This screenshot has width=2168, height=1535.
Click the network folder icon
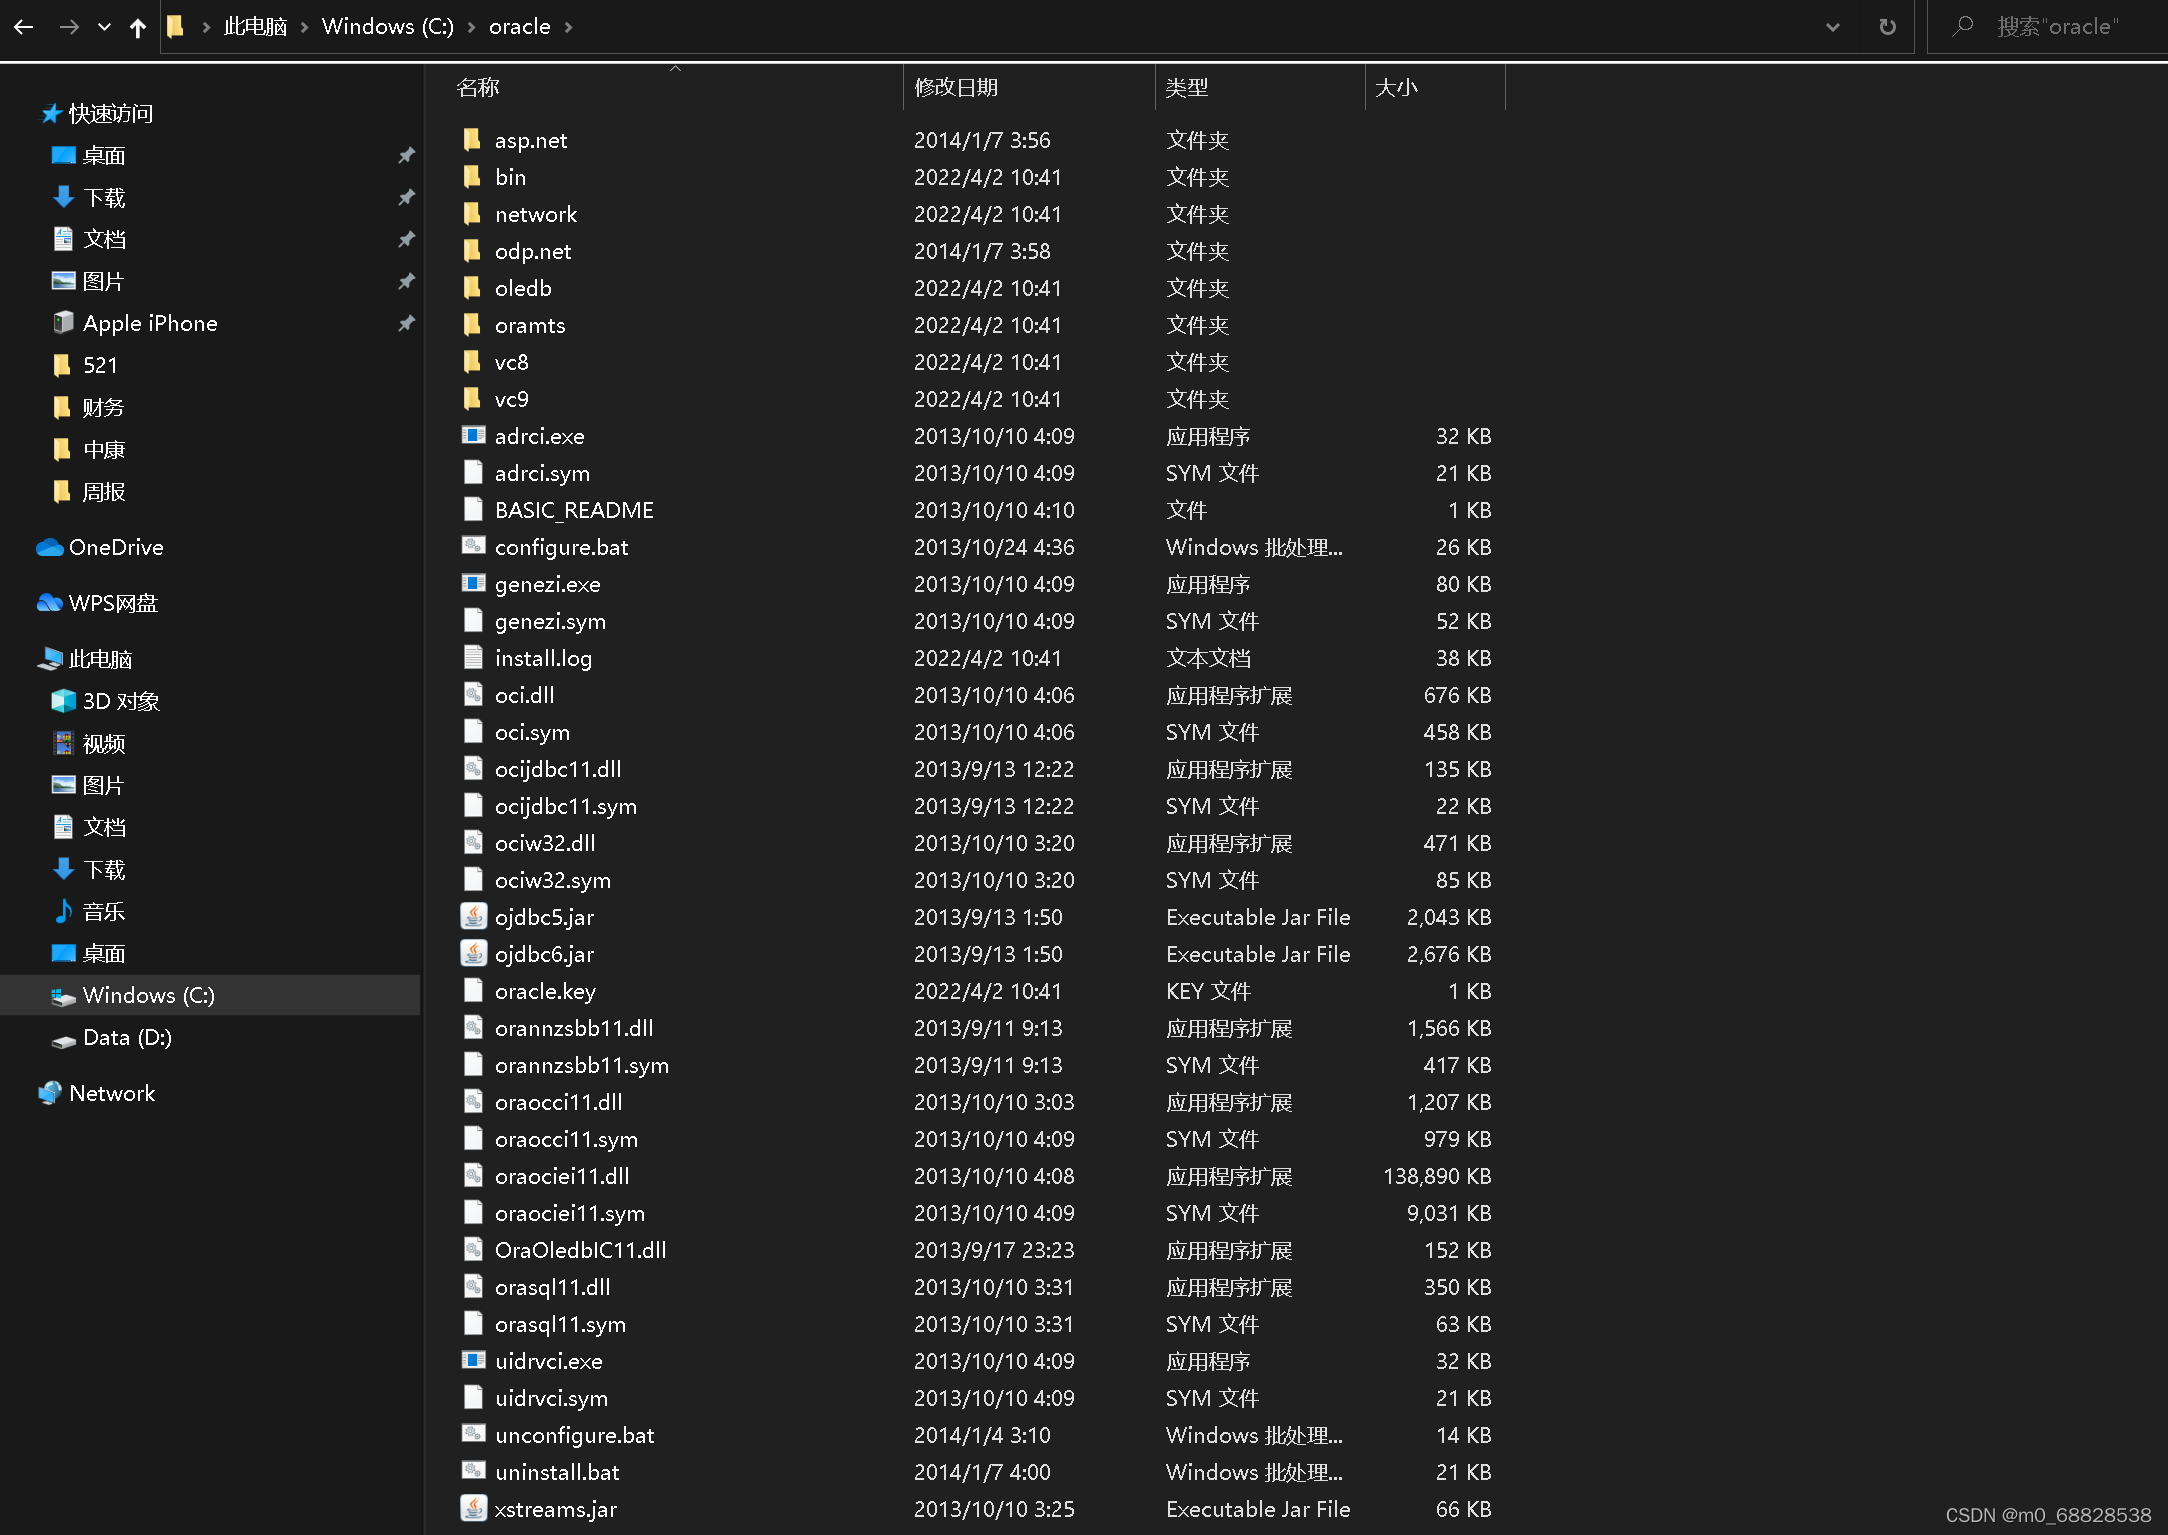(x=473, y=214)
